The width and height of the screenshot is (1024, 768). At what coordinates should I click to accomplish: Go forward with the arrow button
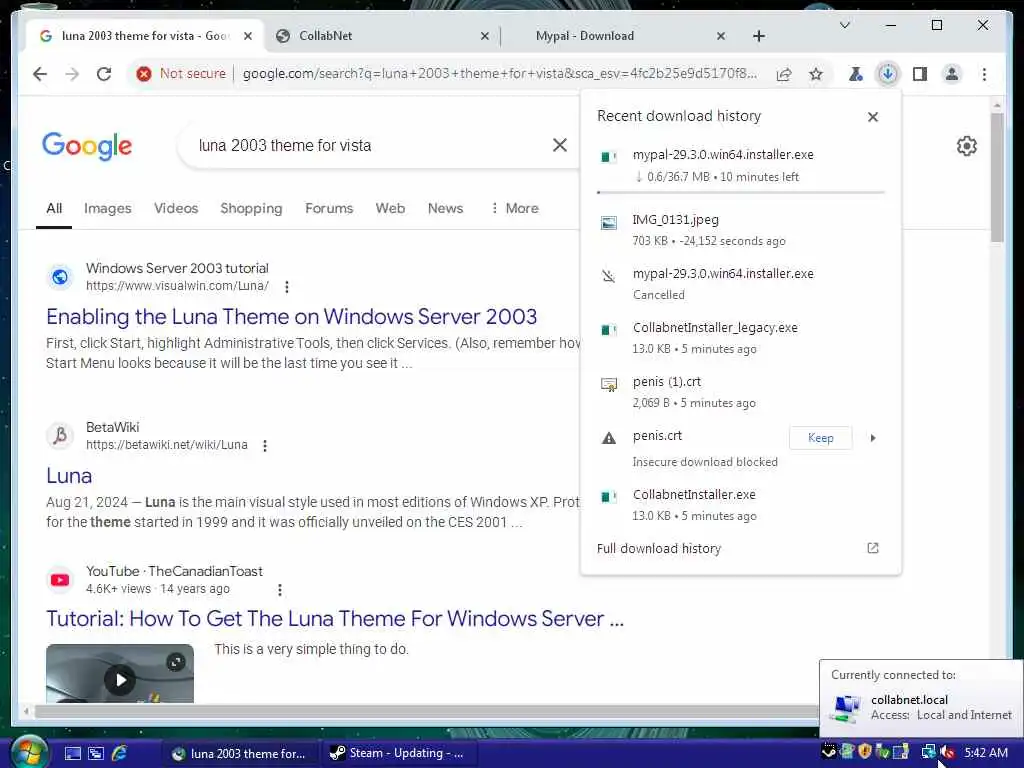click(x=72, y=74)
